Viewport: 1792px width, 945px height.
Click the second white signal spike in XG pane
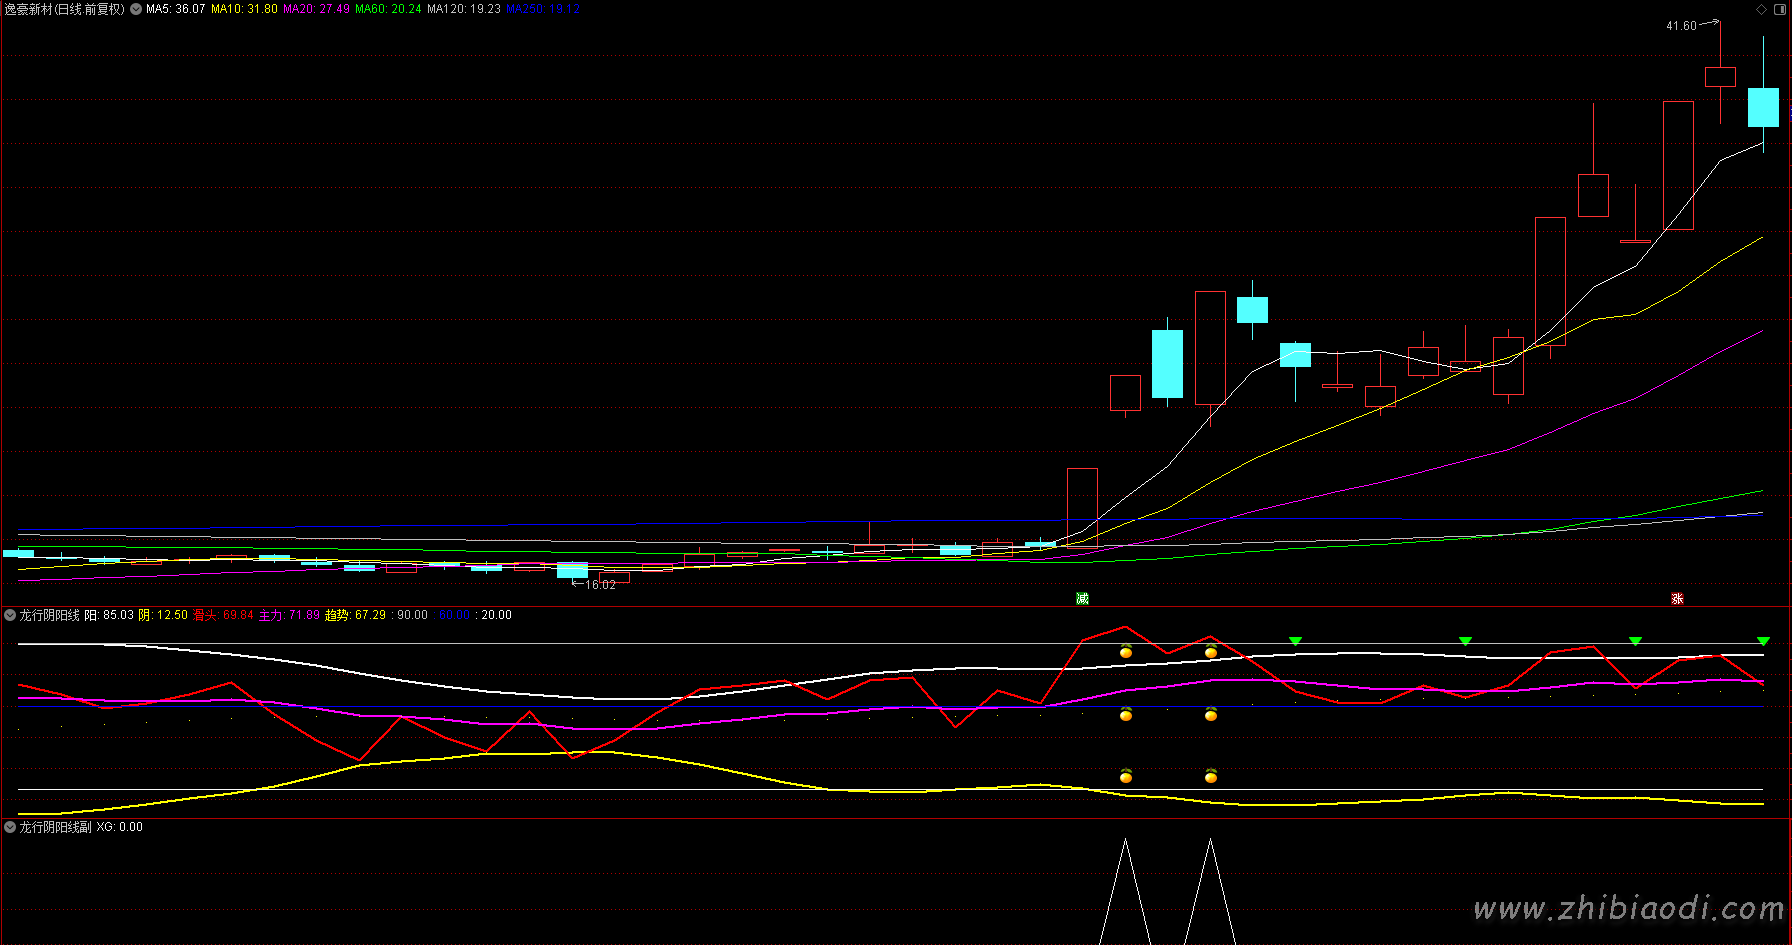[x=1211, y=890]
